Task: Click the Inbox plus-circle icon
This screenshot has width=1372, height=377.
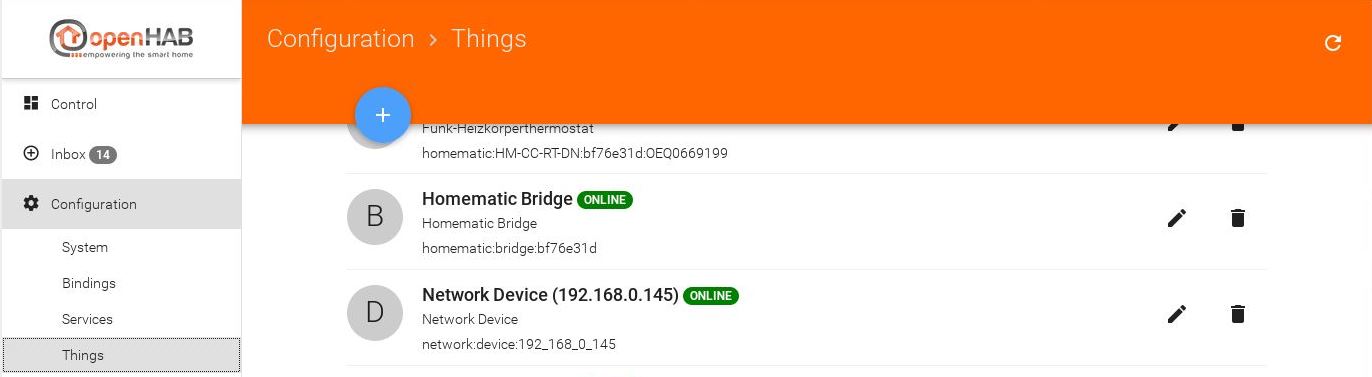Action: pyautogui.click(x=31, y=154)
